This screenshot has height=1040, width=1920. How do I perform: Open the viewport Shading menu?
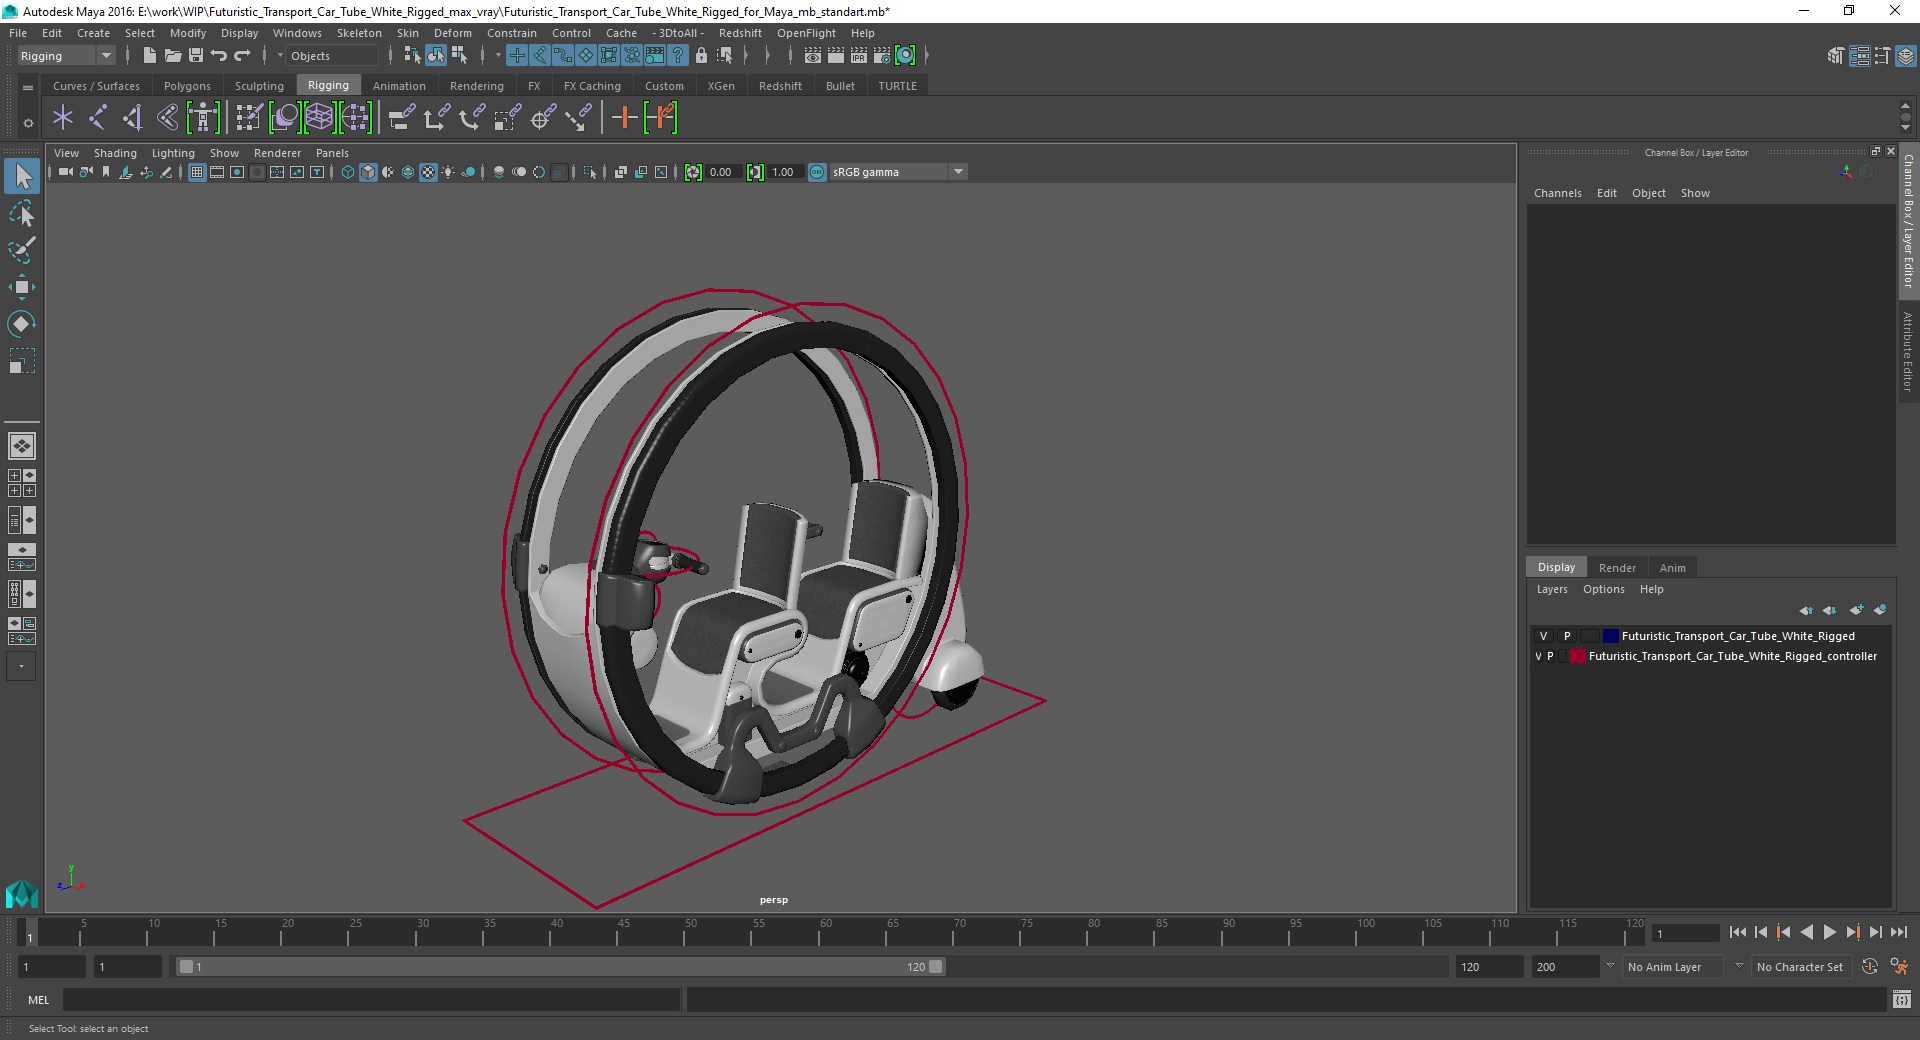coord(115,153)
